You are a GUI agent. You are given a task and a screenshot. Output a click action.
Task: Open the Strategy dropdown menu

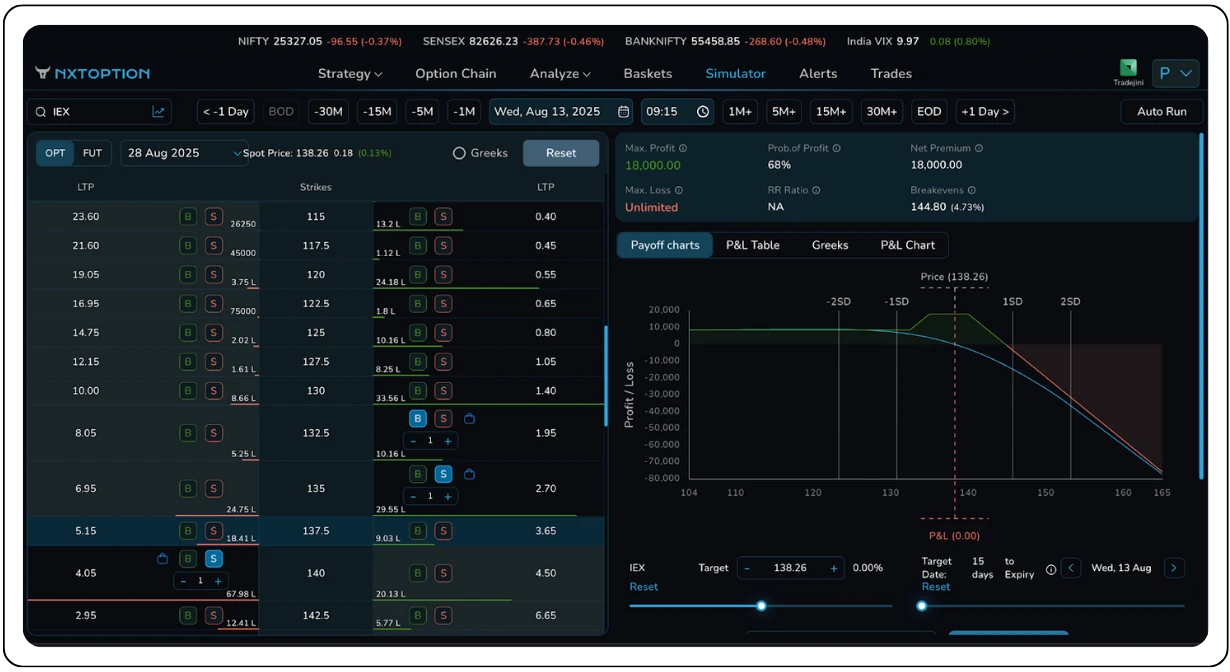pyautogui.click(x=350, y=74)
